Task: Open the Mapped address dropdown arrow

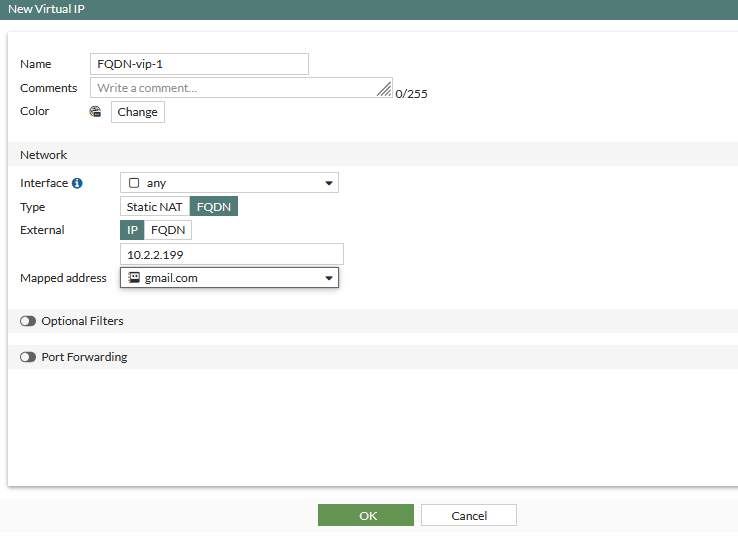Action: pos(328,279)
